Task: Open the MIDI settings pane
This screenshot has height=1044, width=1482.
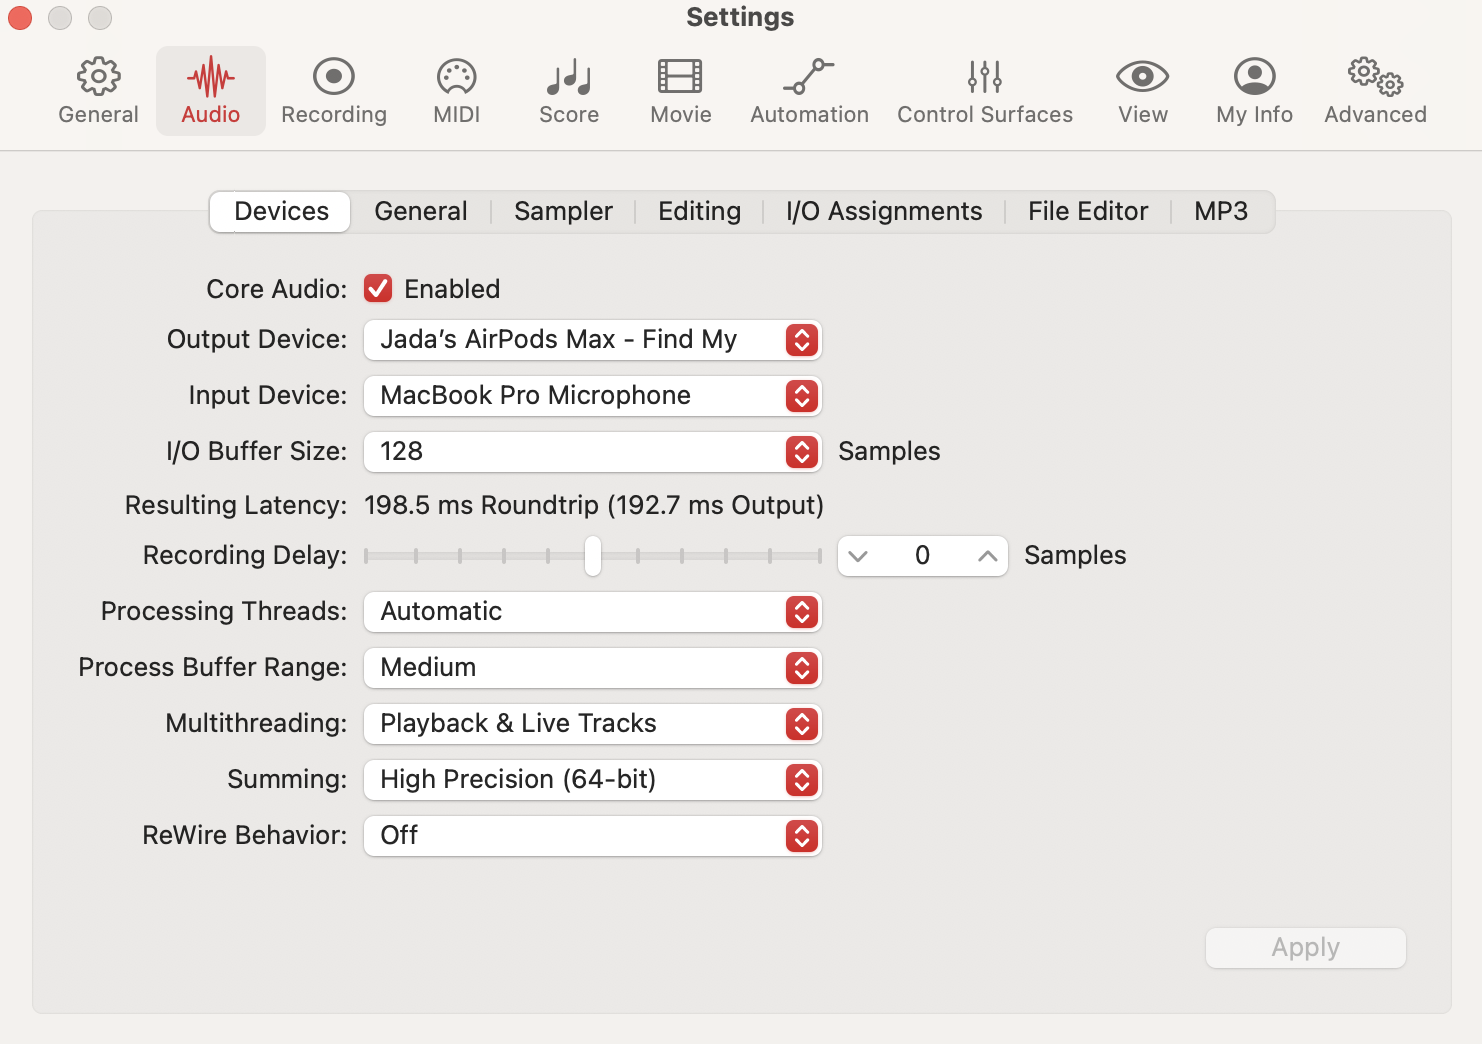Action: point(456,77)
